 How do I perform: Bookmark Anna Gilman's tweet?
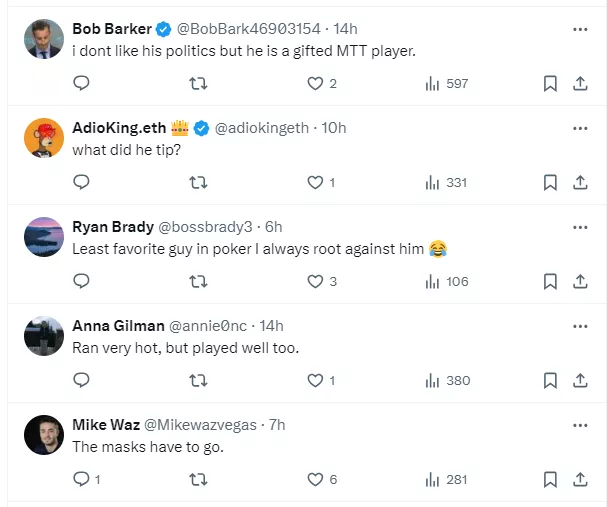click(x=550, y=381)
